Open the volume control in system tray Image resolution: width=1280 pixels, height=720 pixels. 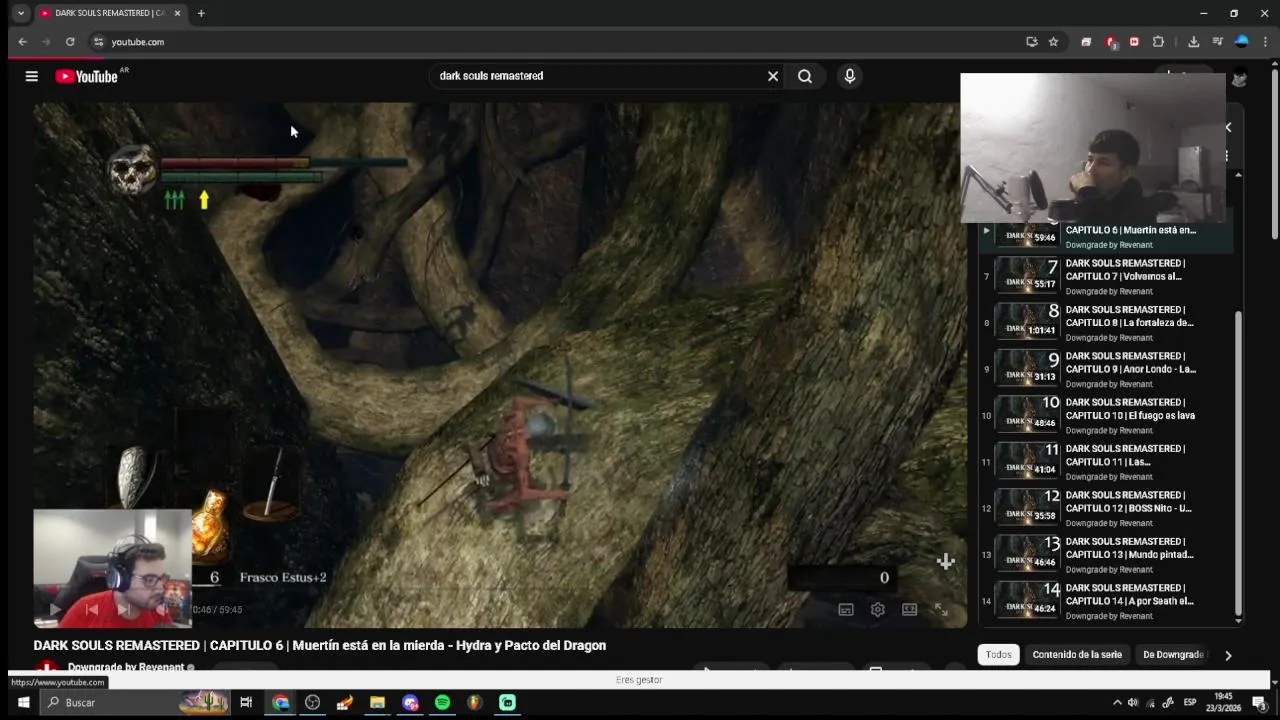point(1133,703)
